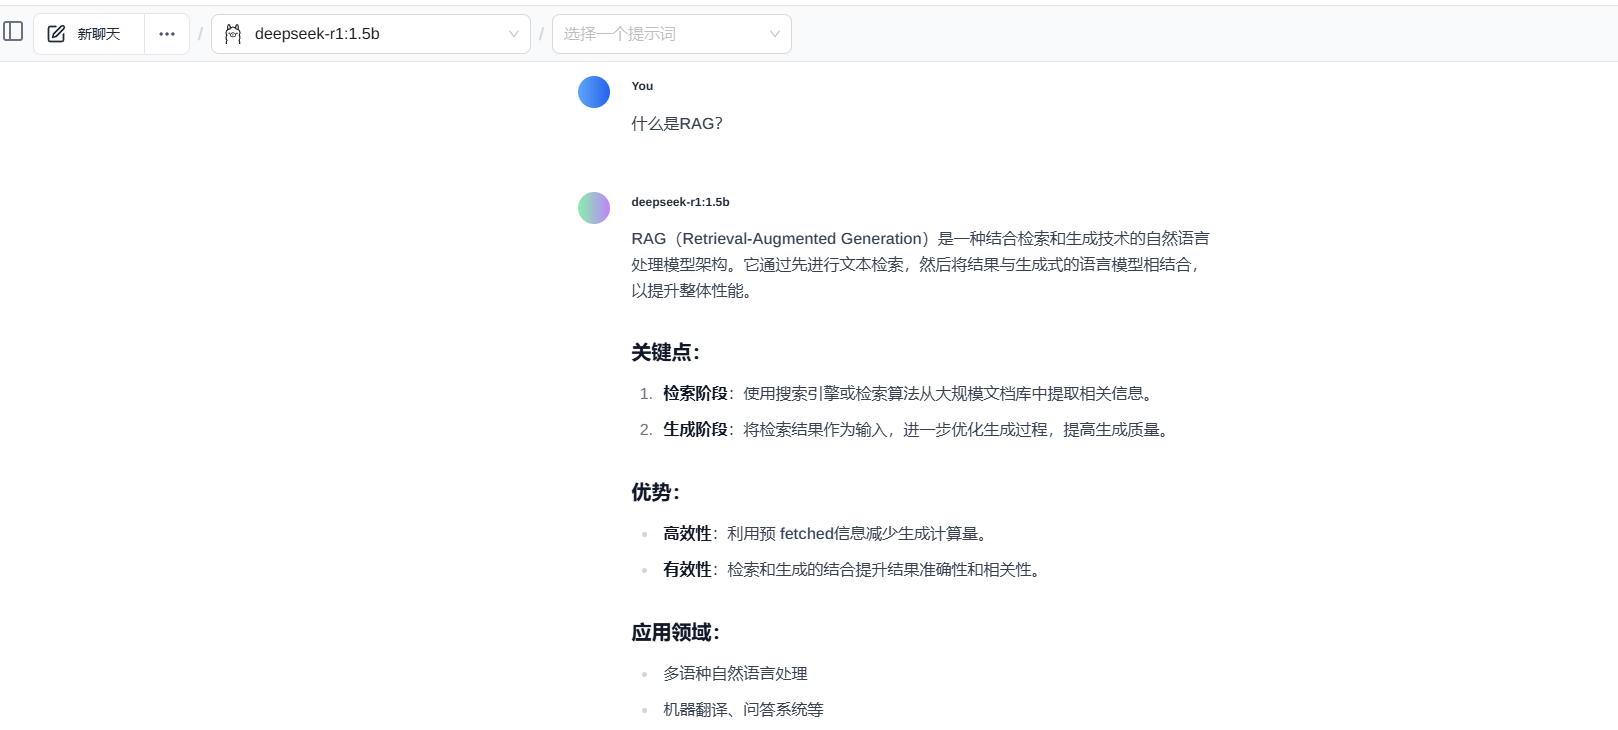The height and width of the screenshot is (730, 1618).
Task: Click the deepseek-r1:1.5b sender name above reply
Action: [680, 202]
